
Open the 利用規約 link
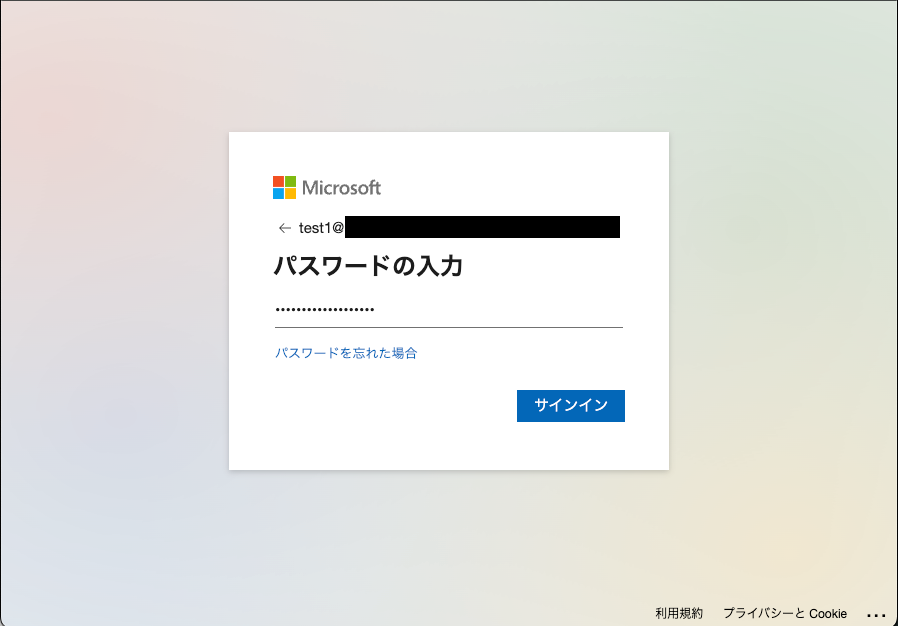pos(679,613)
